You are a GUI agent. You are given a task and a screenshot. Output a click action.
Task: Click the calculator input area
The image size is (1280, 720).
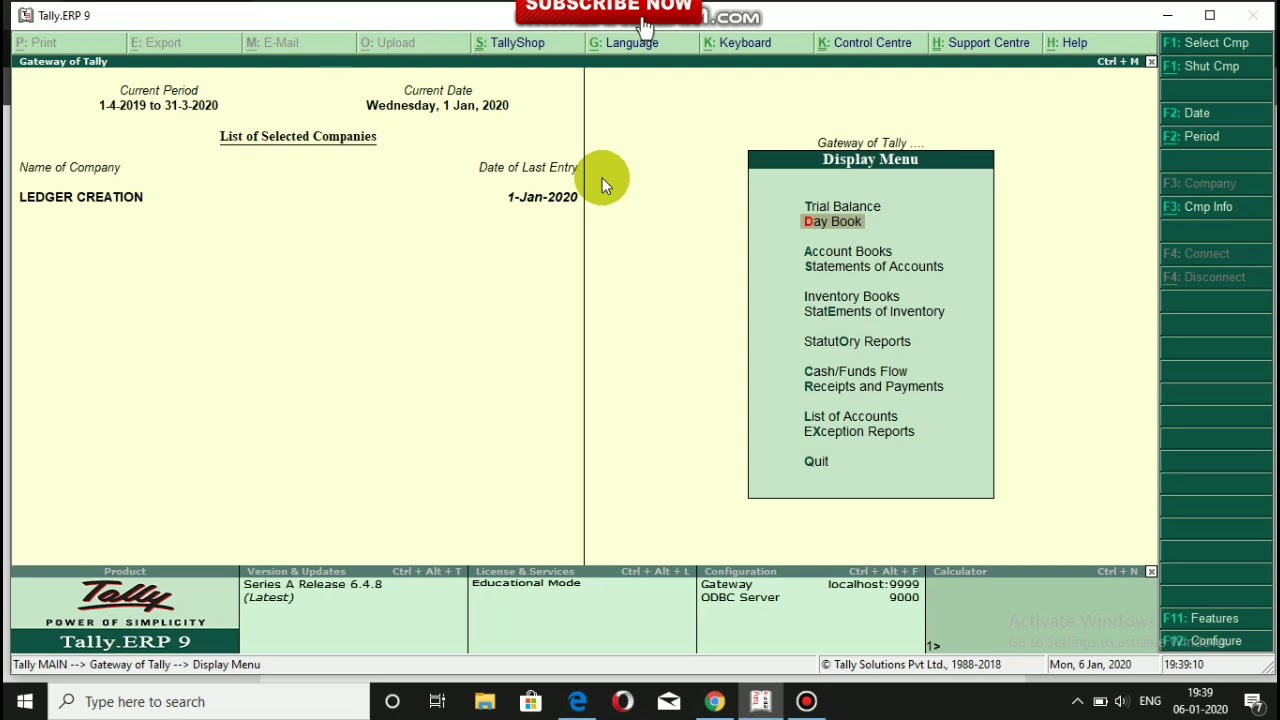[x=1040, y=615]
